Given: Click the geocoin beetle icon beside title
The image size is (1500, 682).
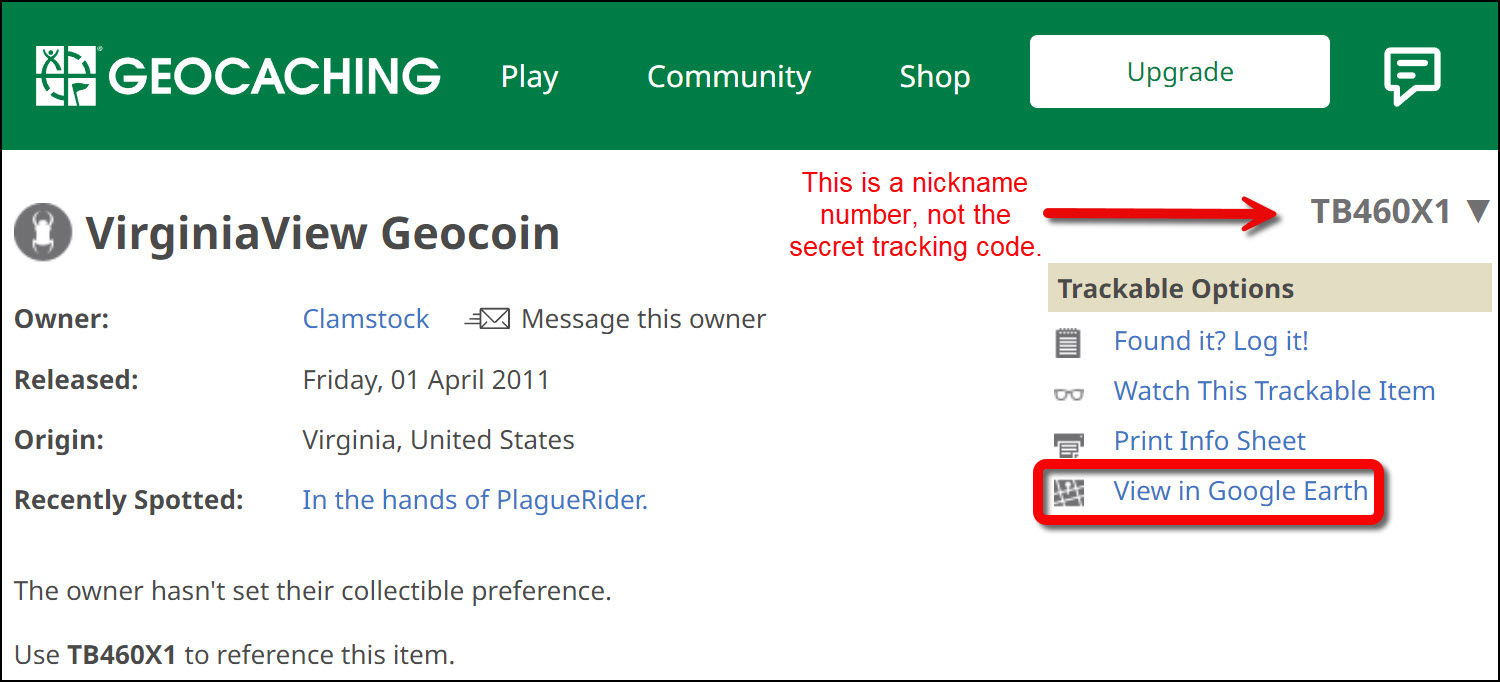Looking at the screenshot, I should [x=43, y=233].
